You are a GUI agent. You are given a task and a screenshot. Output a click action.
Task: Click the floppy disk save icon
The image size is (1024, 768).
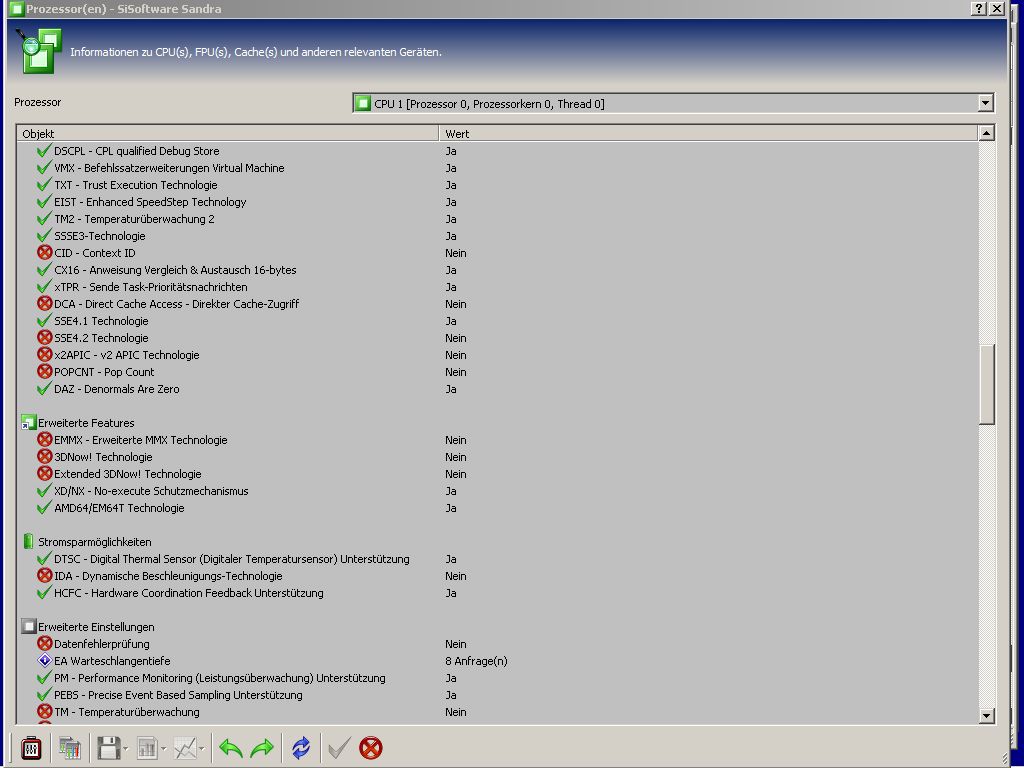(108, 748)
